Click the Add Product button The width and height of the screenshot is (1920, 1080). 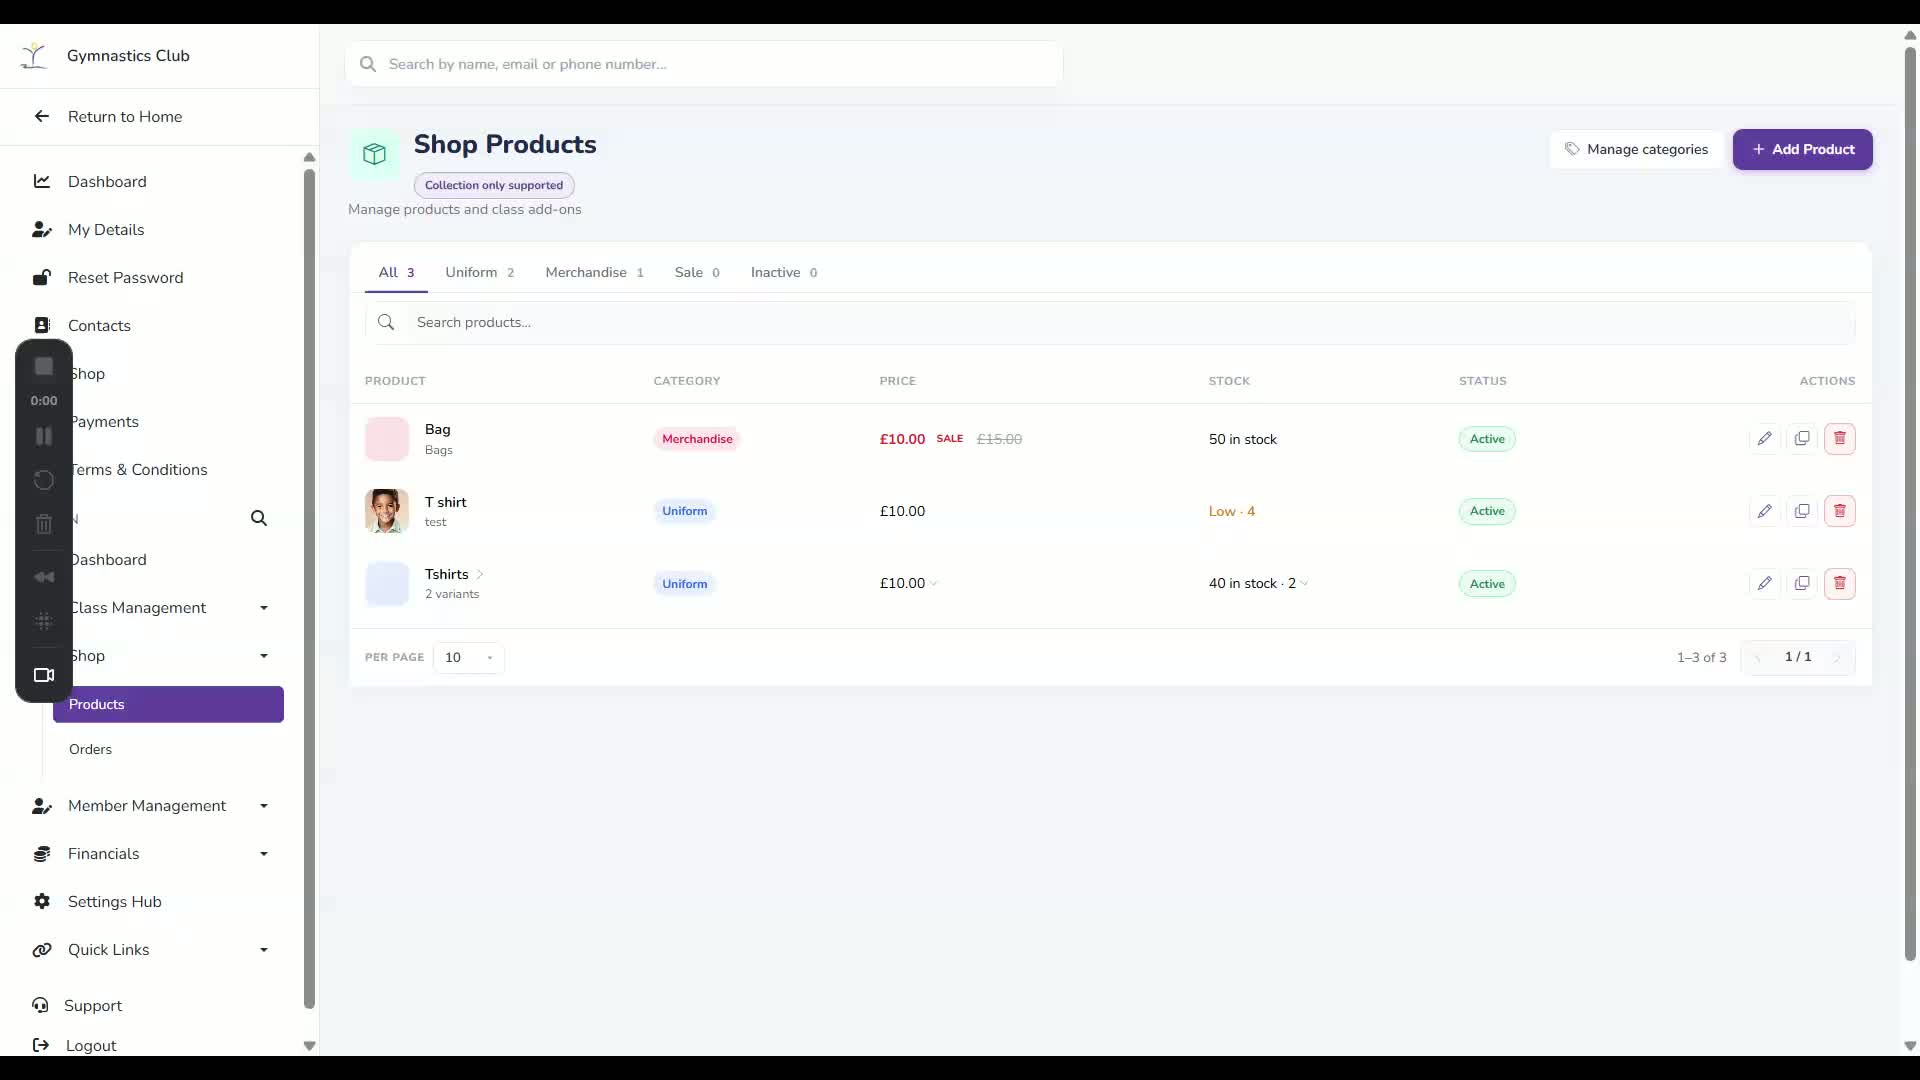(1803, 149)
